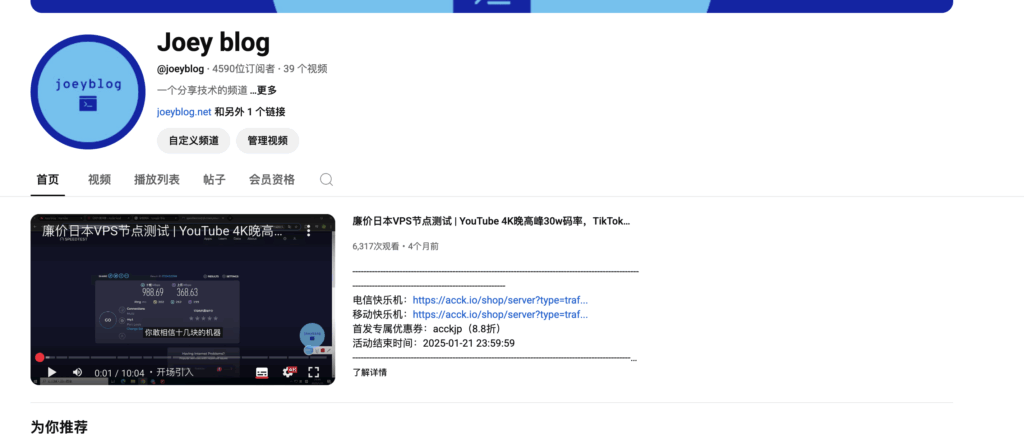Image resolution: width=1024 pixels, height=444 pixels.
Task: Open the 会员资格 tab
Action: coord(272,180)
